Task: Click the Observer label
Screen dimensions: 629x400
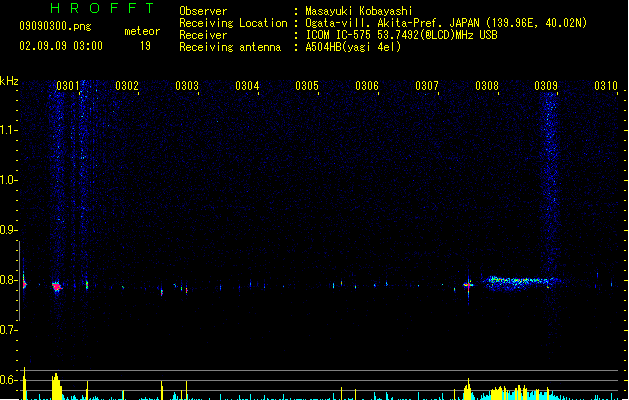Action: tap(203, 11)
